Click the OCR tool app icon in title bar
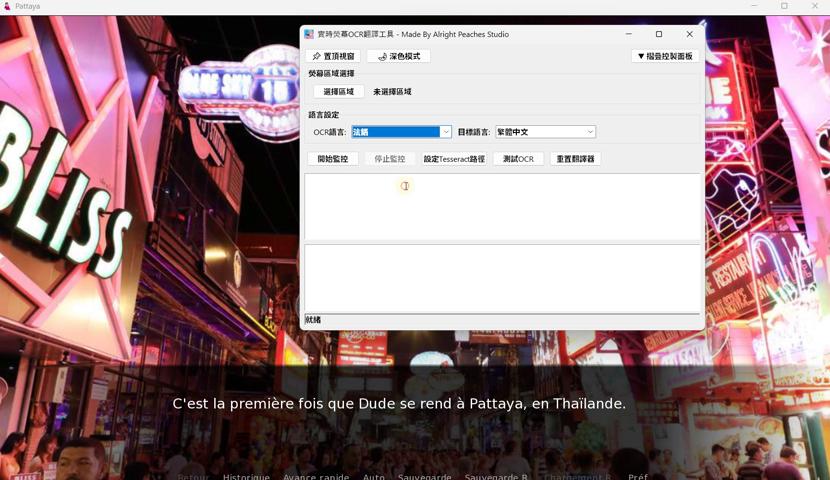The image size is (830, 480). (309, 34)
